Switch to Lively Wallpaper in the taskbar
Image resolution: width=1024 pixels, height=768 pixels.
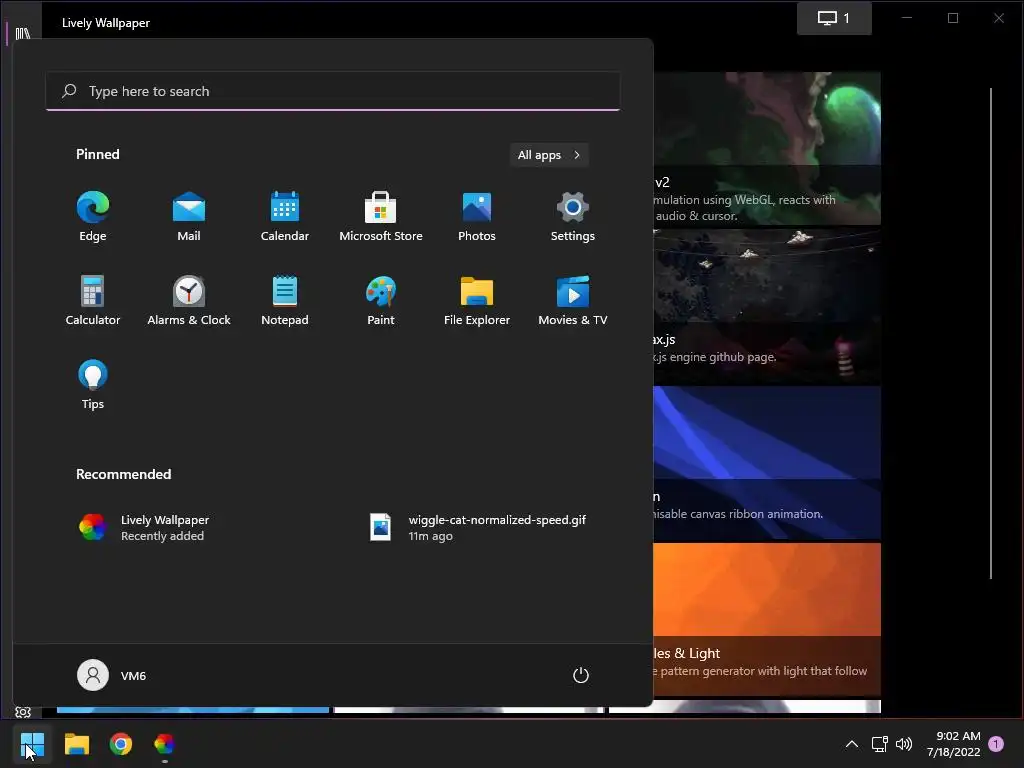(165, 744)
